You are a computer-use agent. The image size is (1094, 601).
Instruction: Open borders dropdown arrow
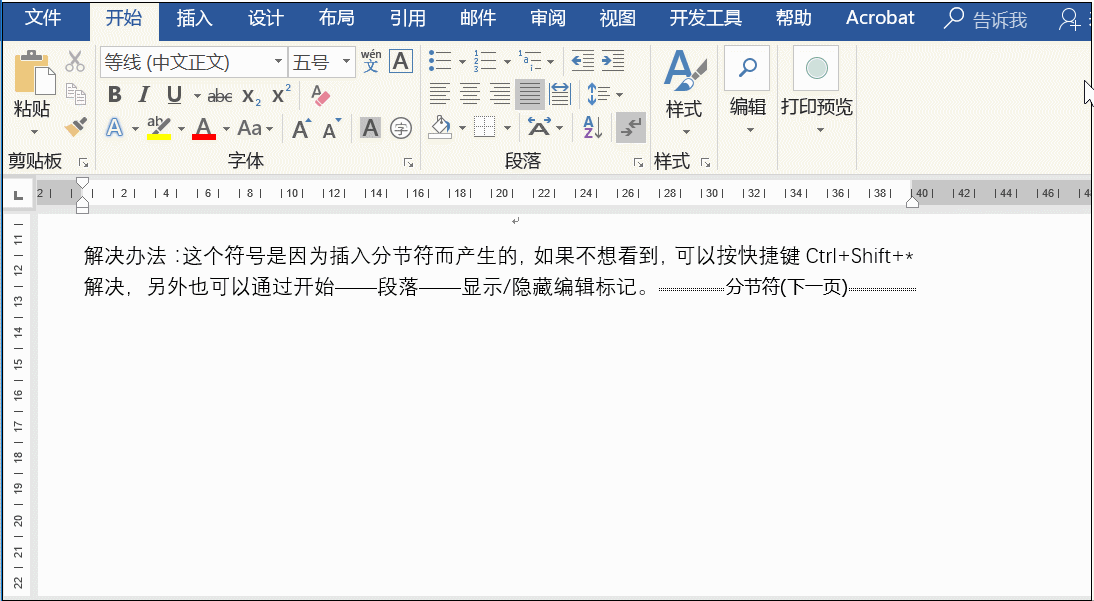507,128
